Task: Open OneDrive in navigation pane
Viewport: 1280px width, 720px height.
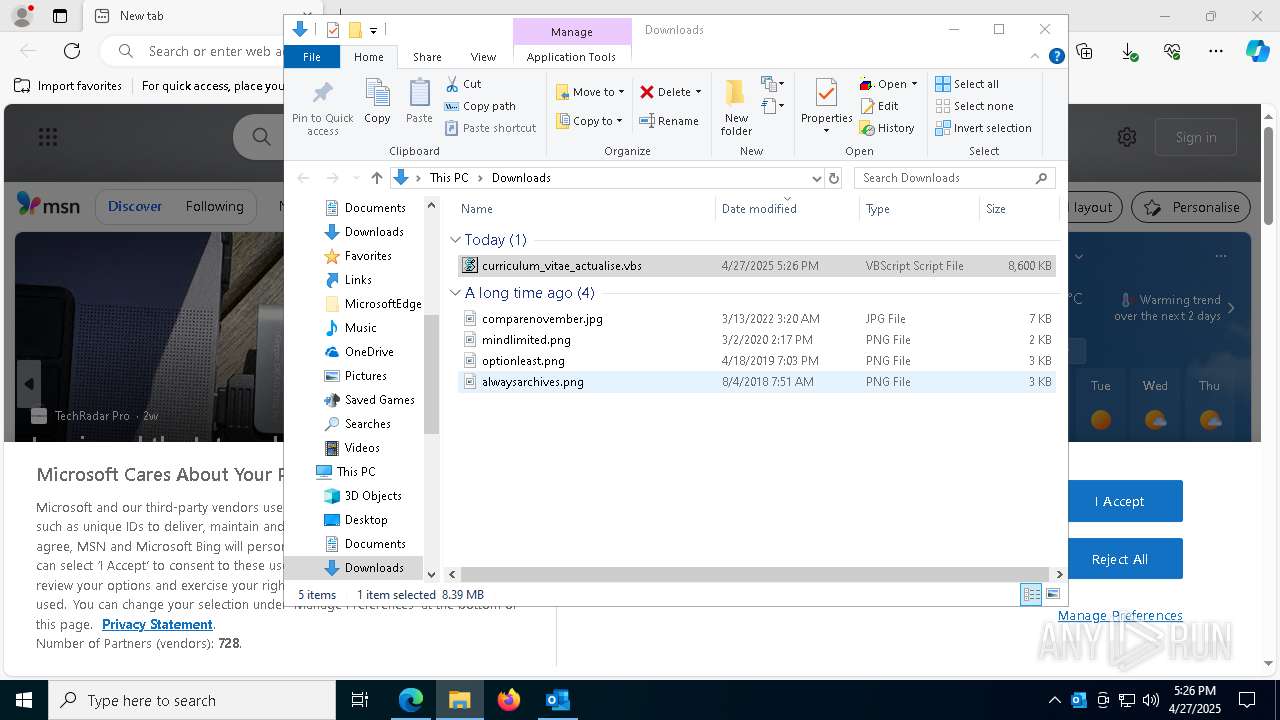Action: [368, 352]
